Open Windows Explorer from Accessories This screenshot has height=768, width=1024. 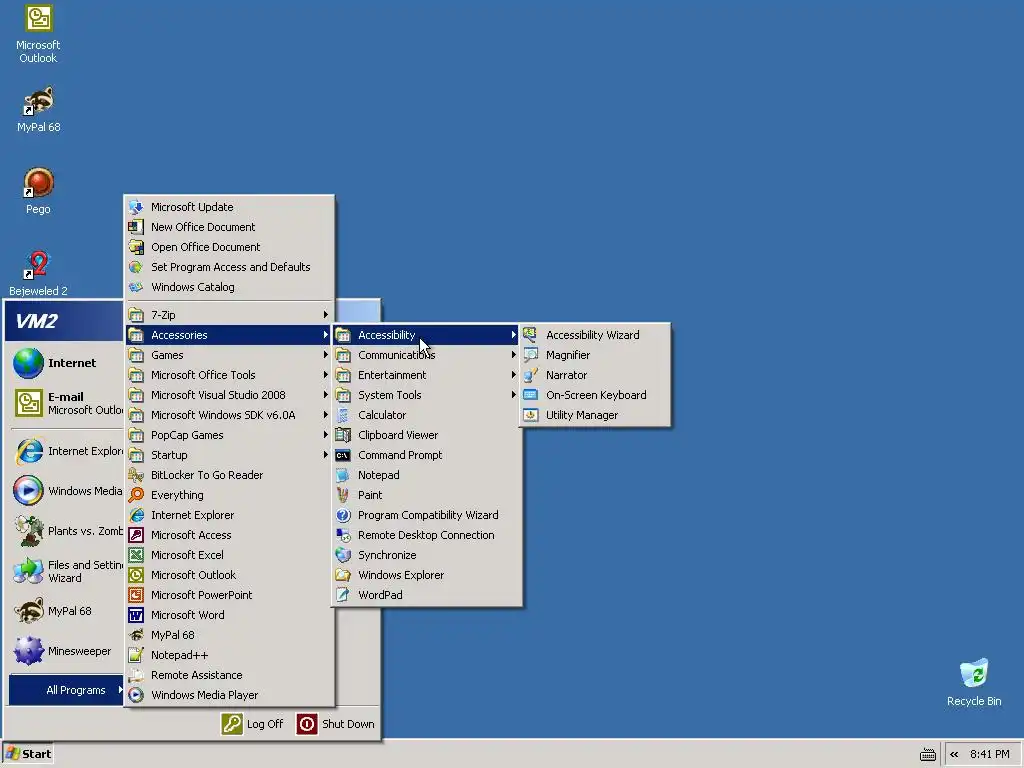point(426,575)
